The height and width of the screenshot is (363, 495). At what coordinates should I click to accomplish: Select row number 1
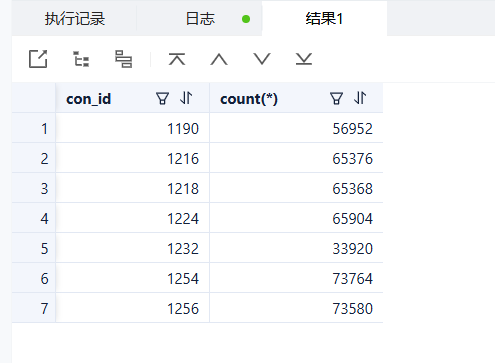click(x=34, y=128)
